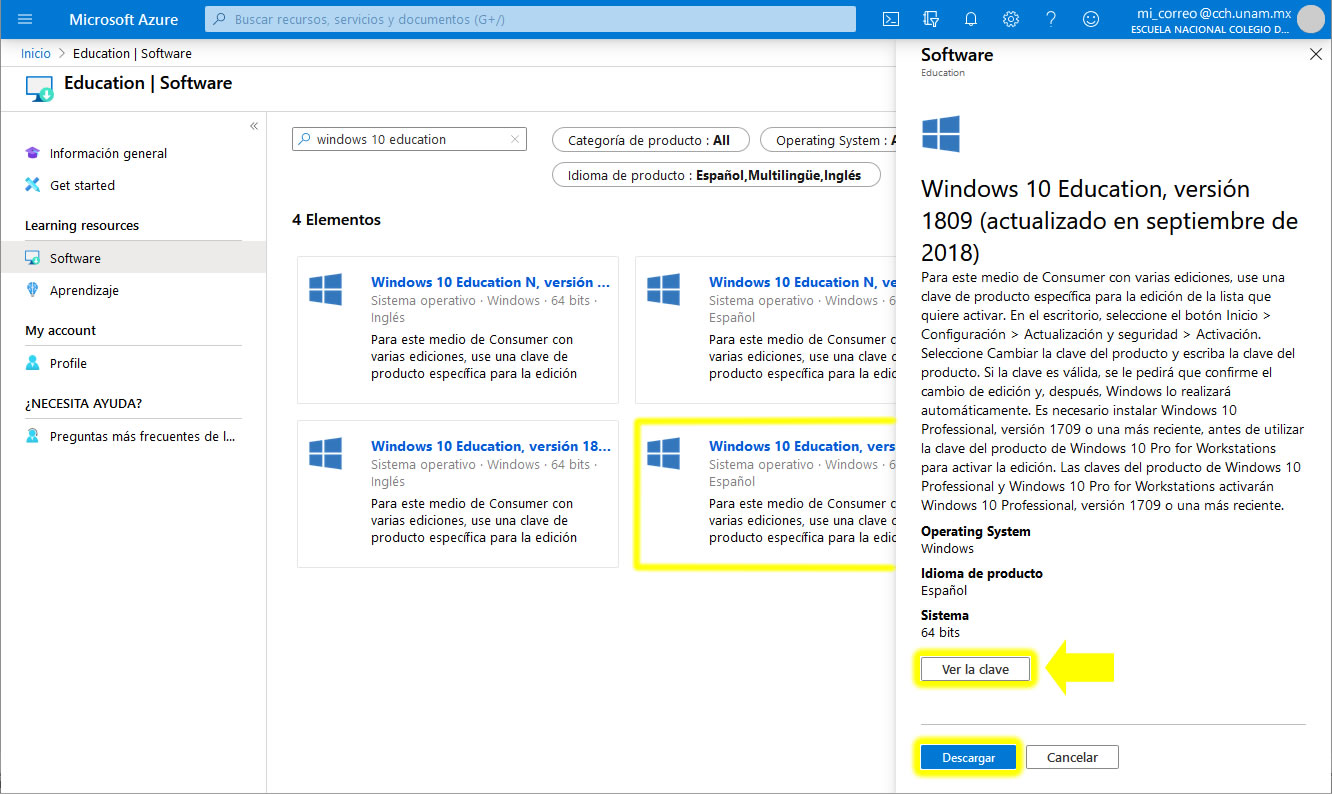Click the Education | Software breadcrumb

click(x=132, y=53)
